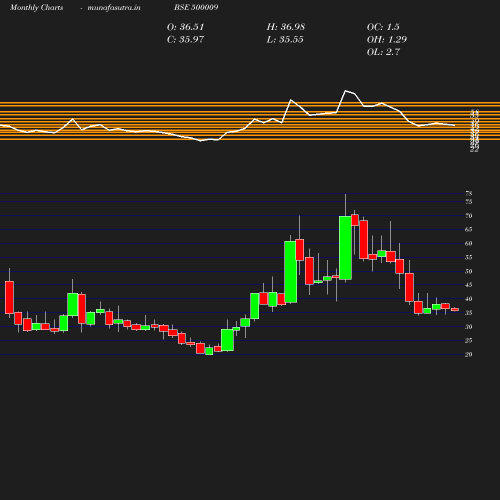
Task: Click the 50 price axis label
Action: click(469, 271)
